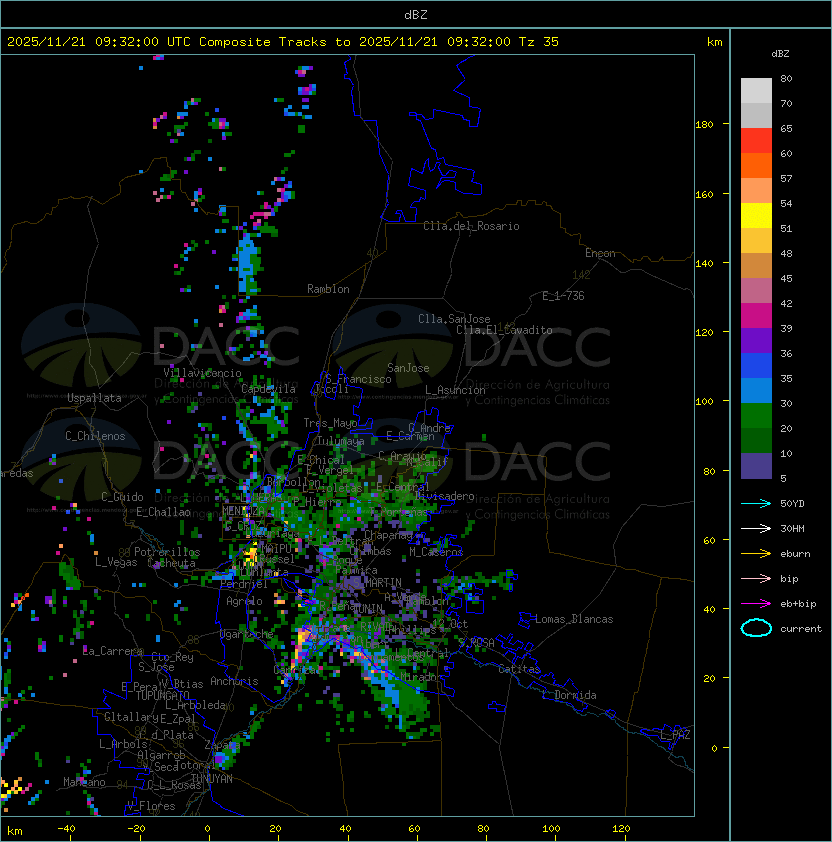Viewport: 832px width, 842px height.
Task: Click the 'M_Caseros' map label
Action: click(436, 552)
